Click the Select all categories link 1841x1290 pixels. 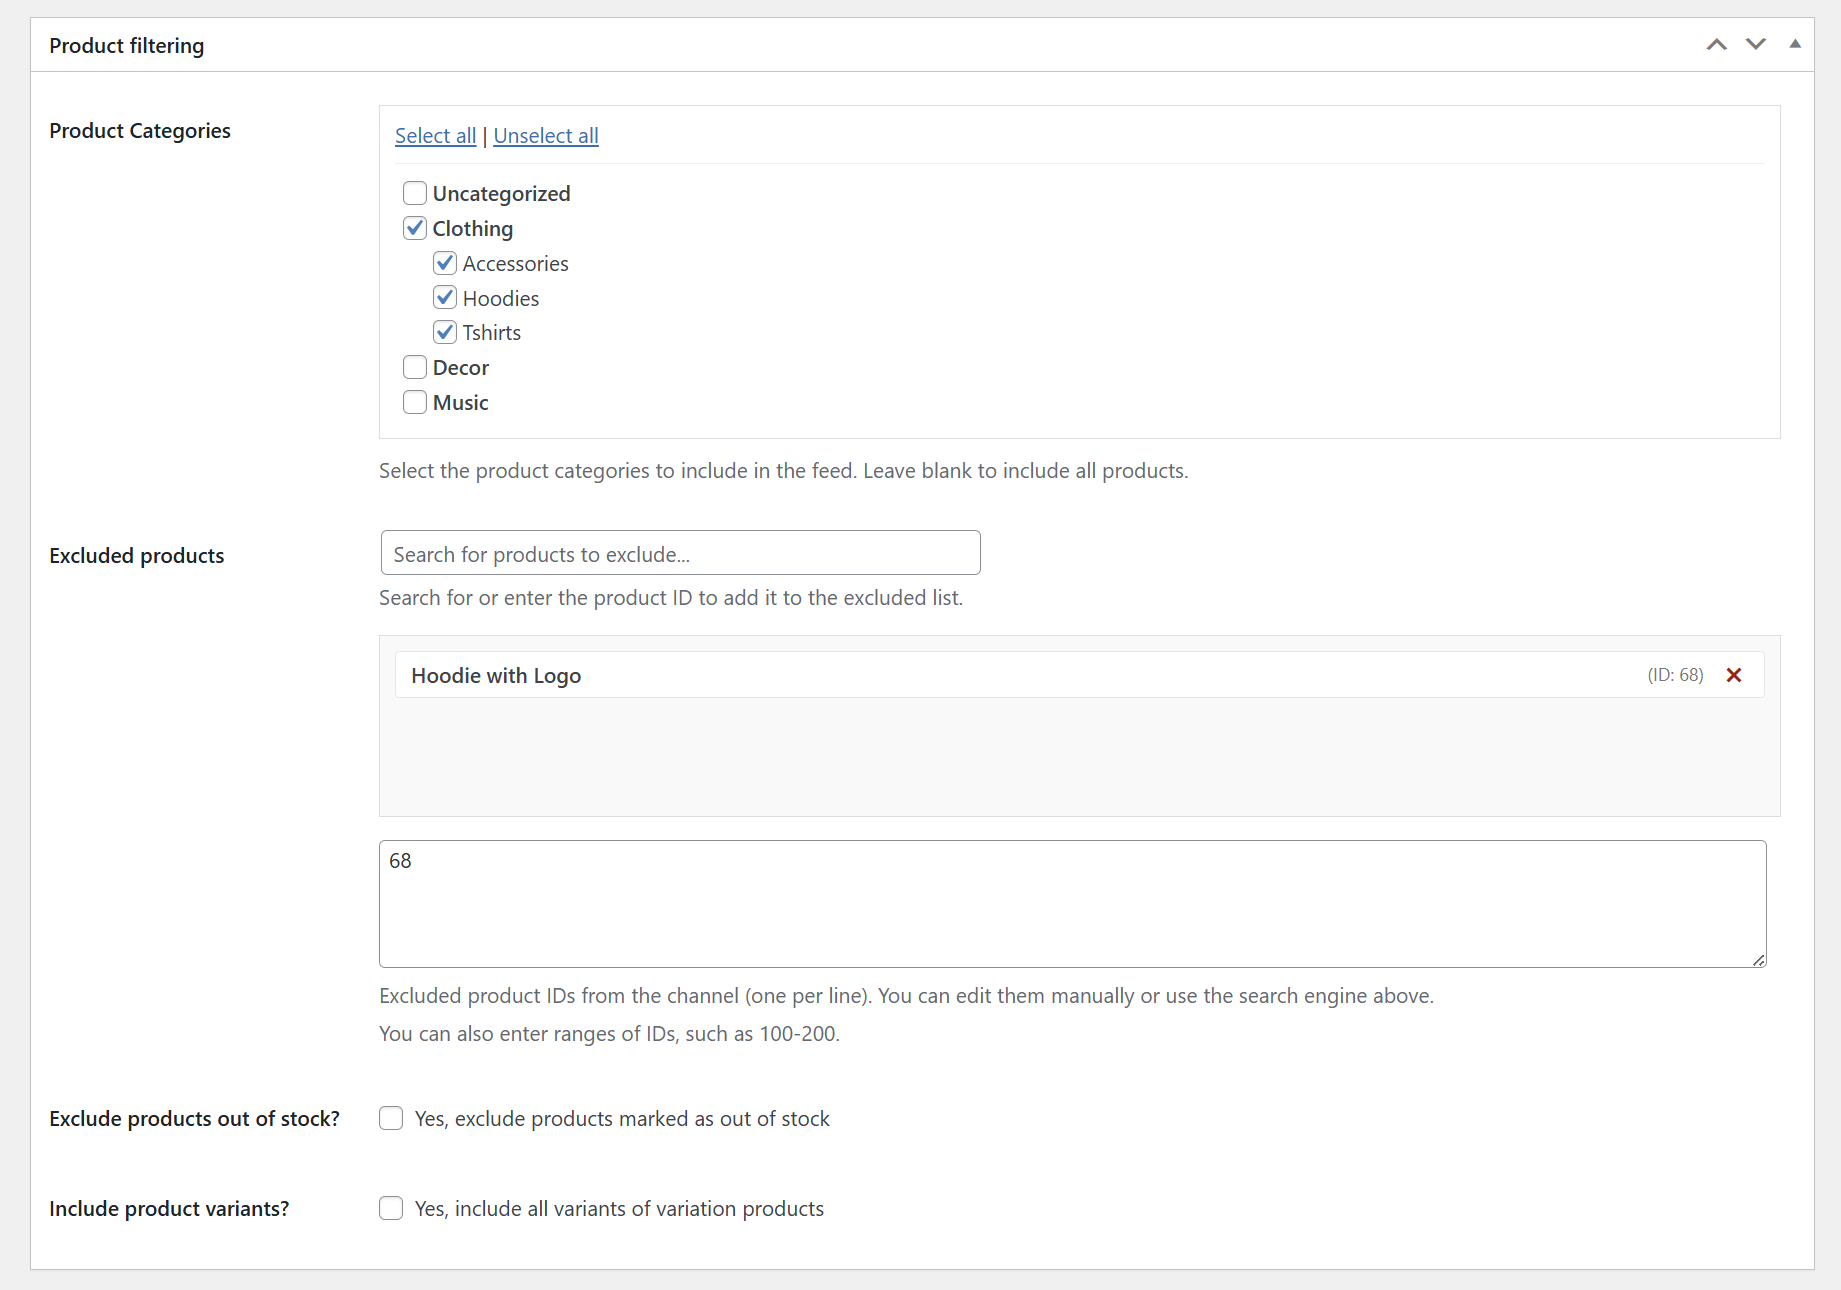435,136
